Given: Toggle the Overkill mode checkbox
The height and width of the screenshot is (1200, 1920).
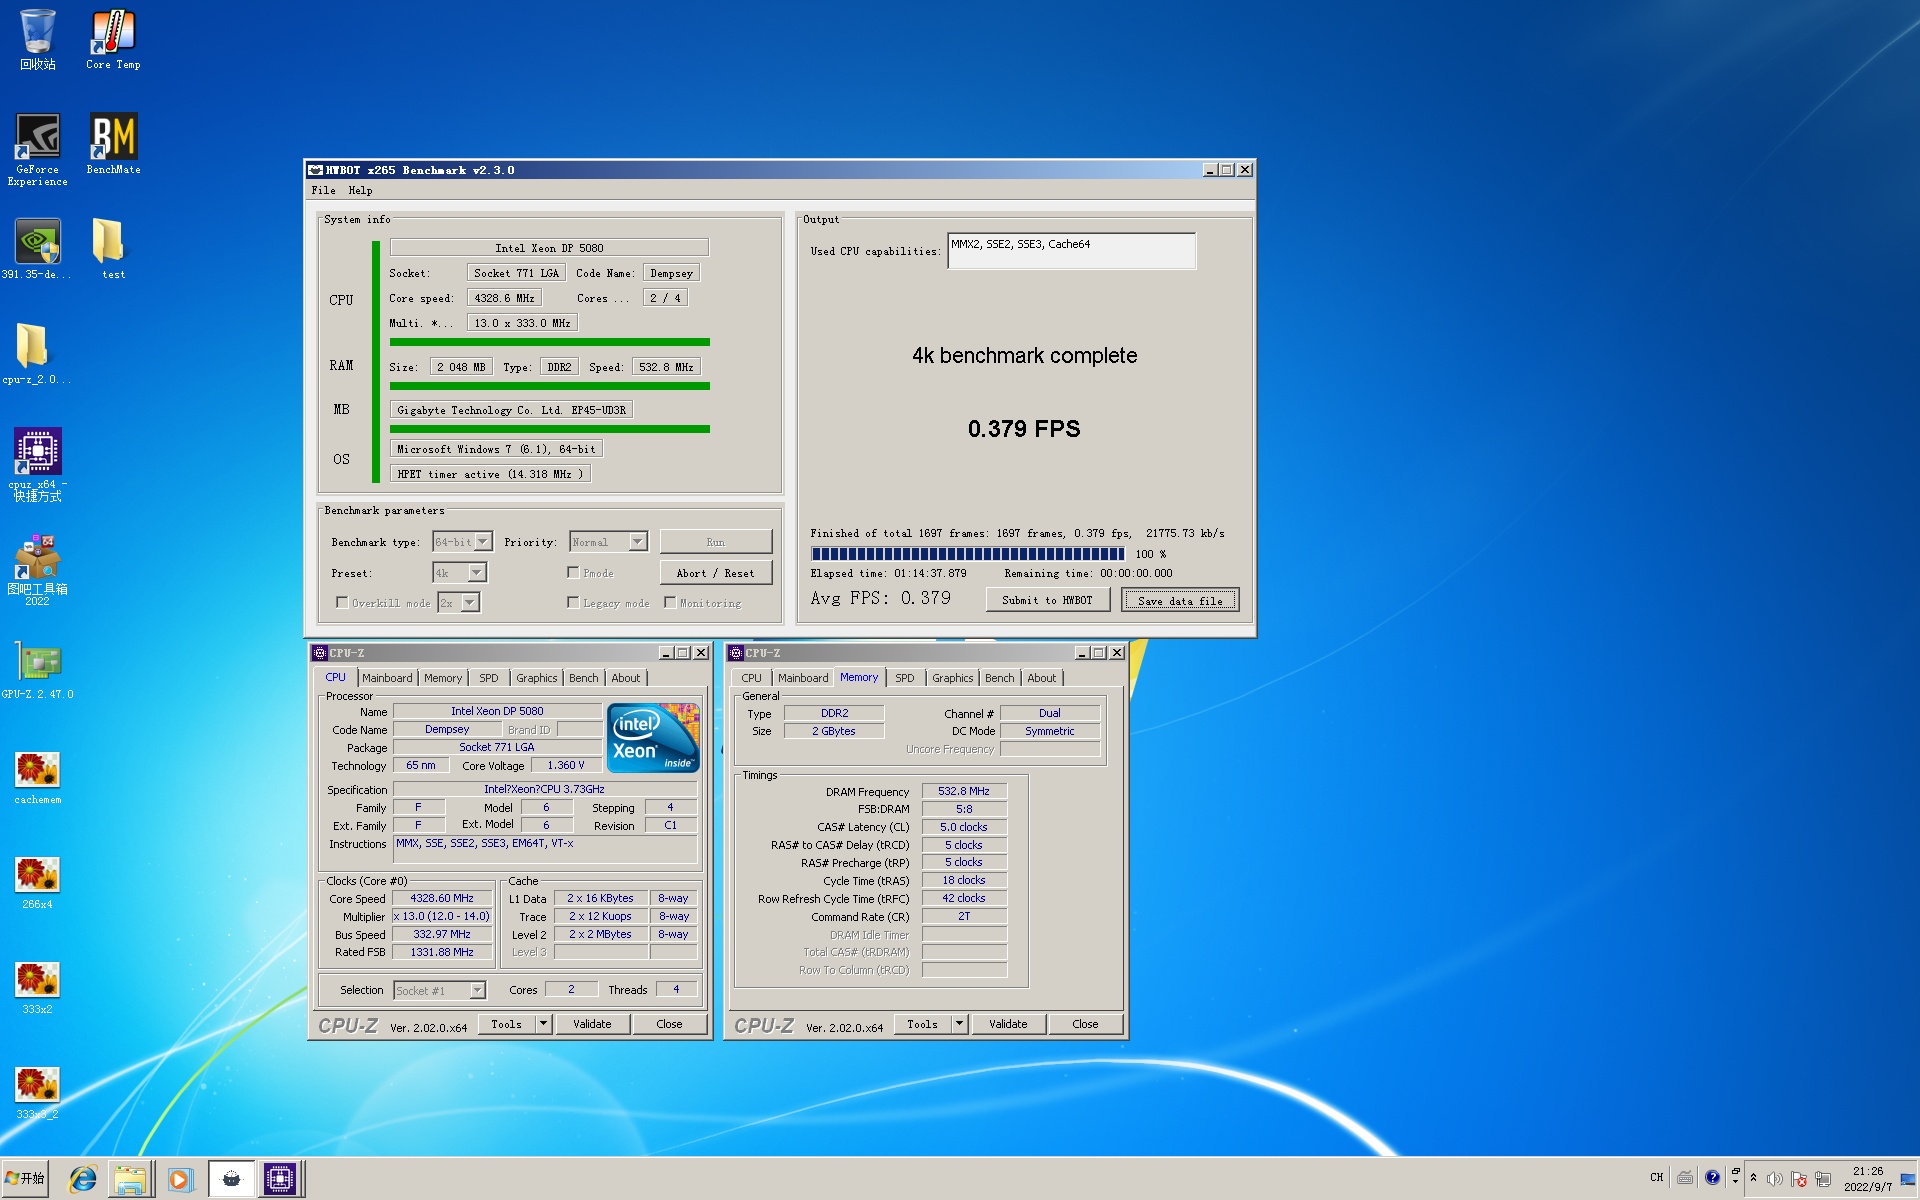Looking at the screenshot, I should (x=342, y=602).
